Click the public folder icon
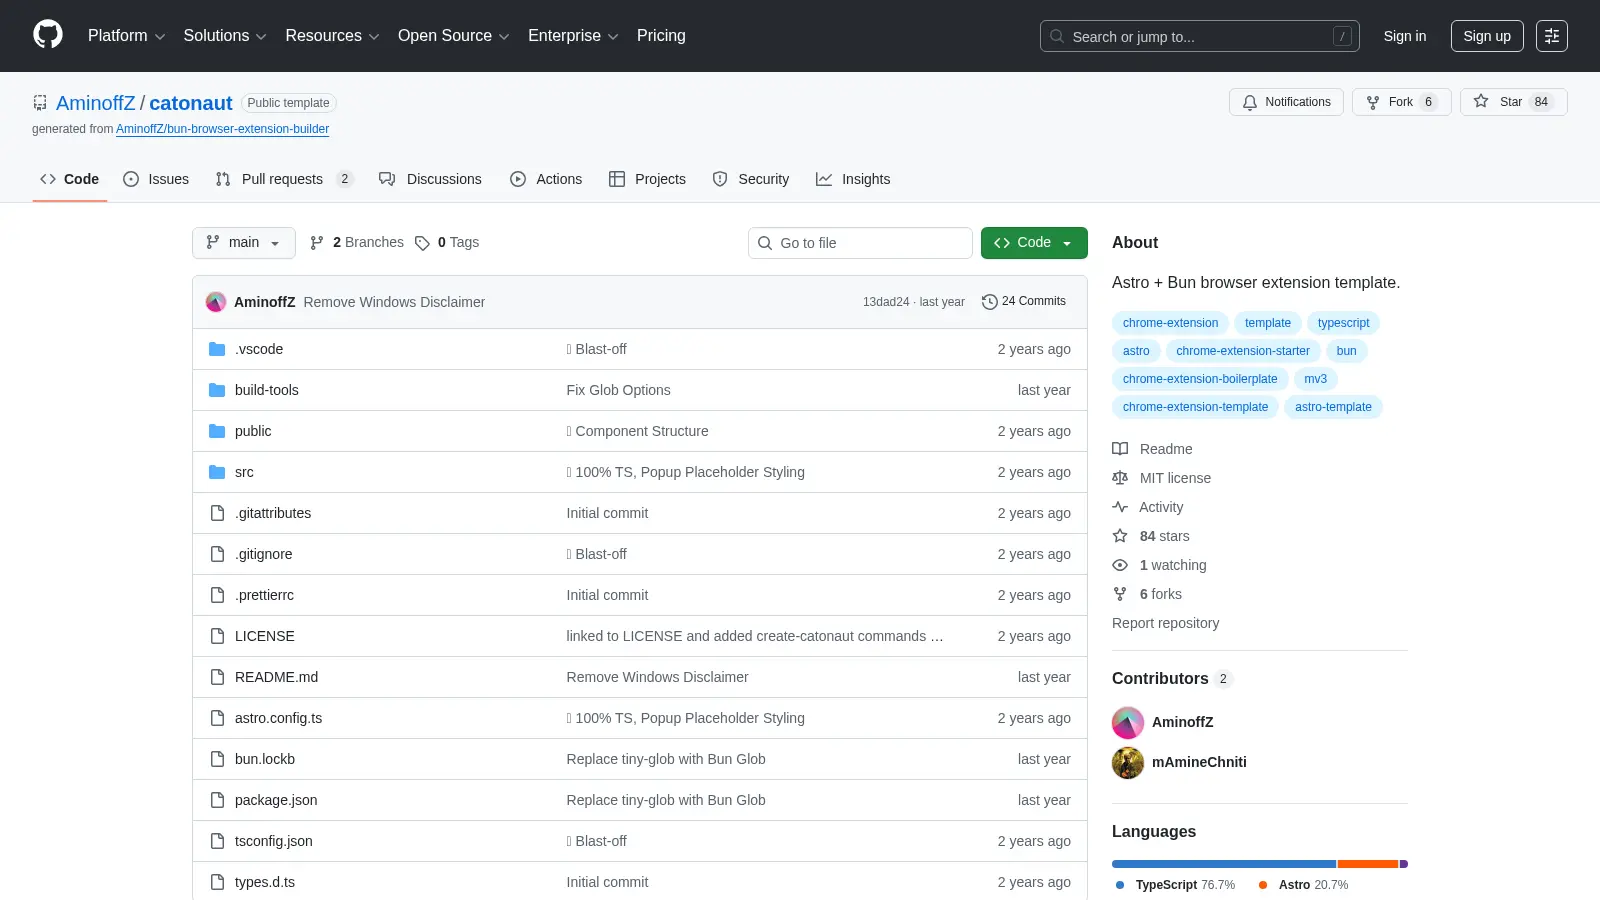Screen dimensions: 1600x900 click(217, 431)
